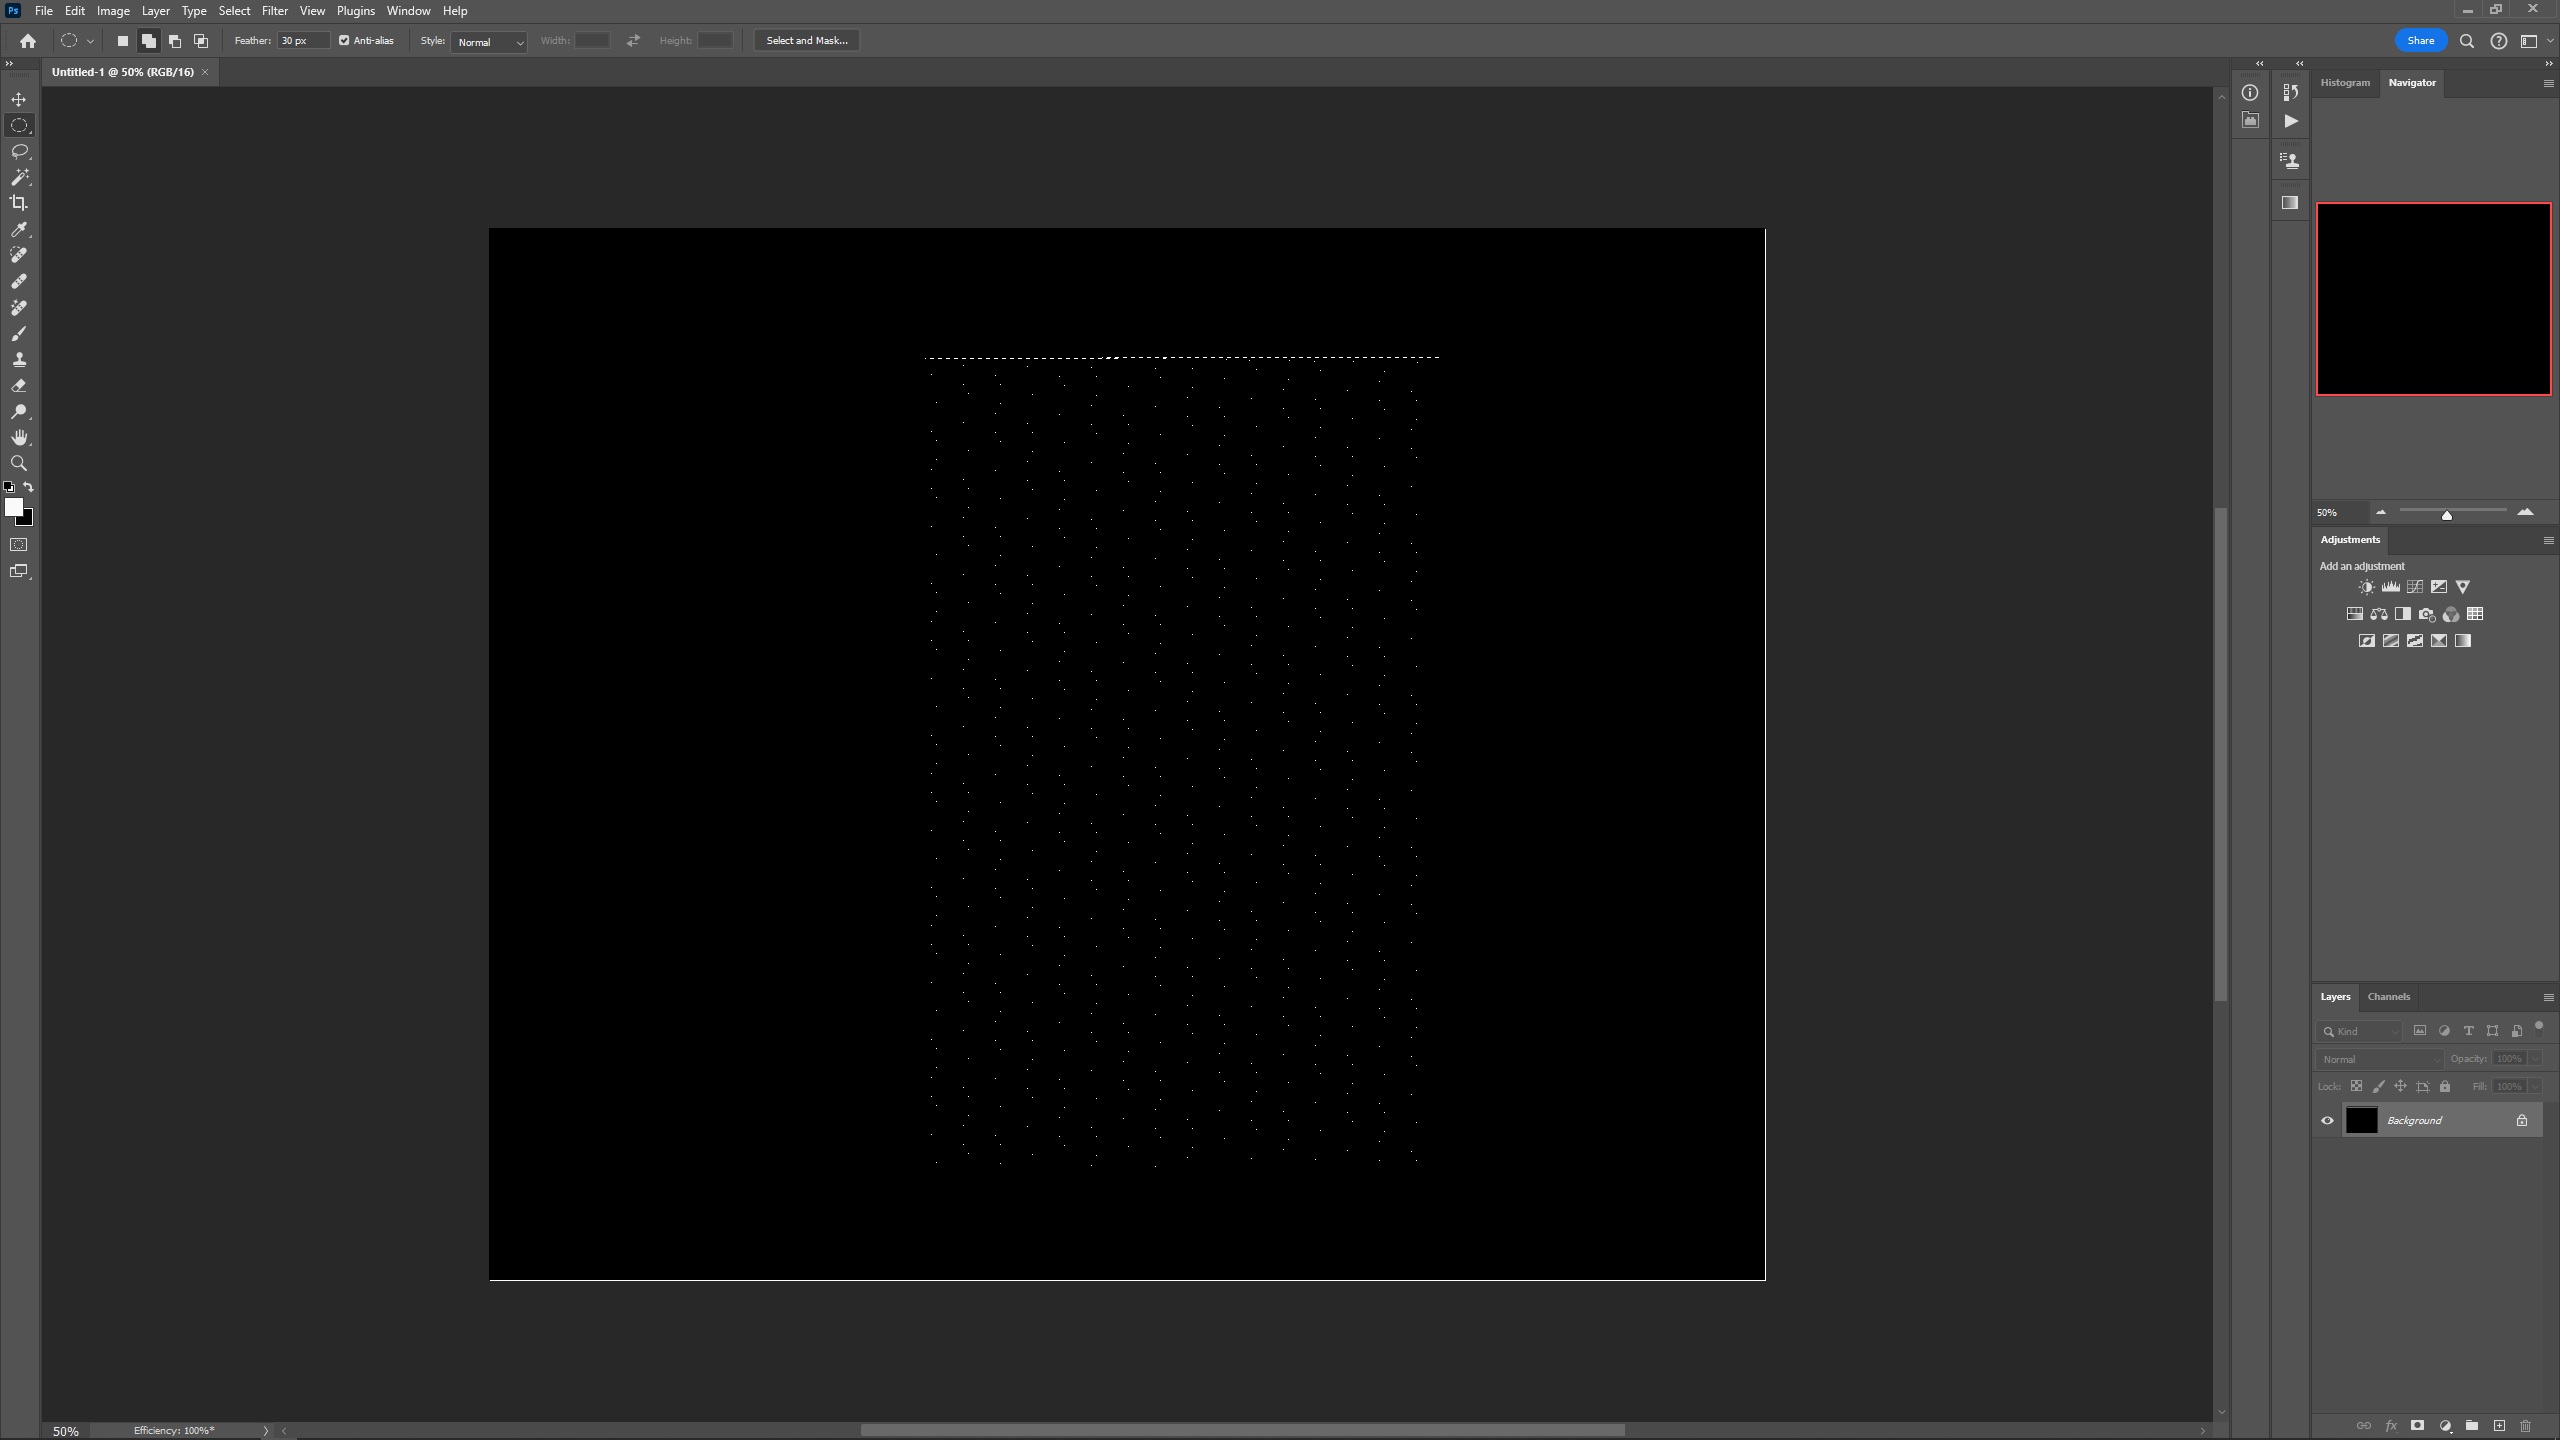This screenshot has height=1440, width=2560.
Task: Open the layer Kind filter dropdown
Action: pos(2360,1031)
